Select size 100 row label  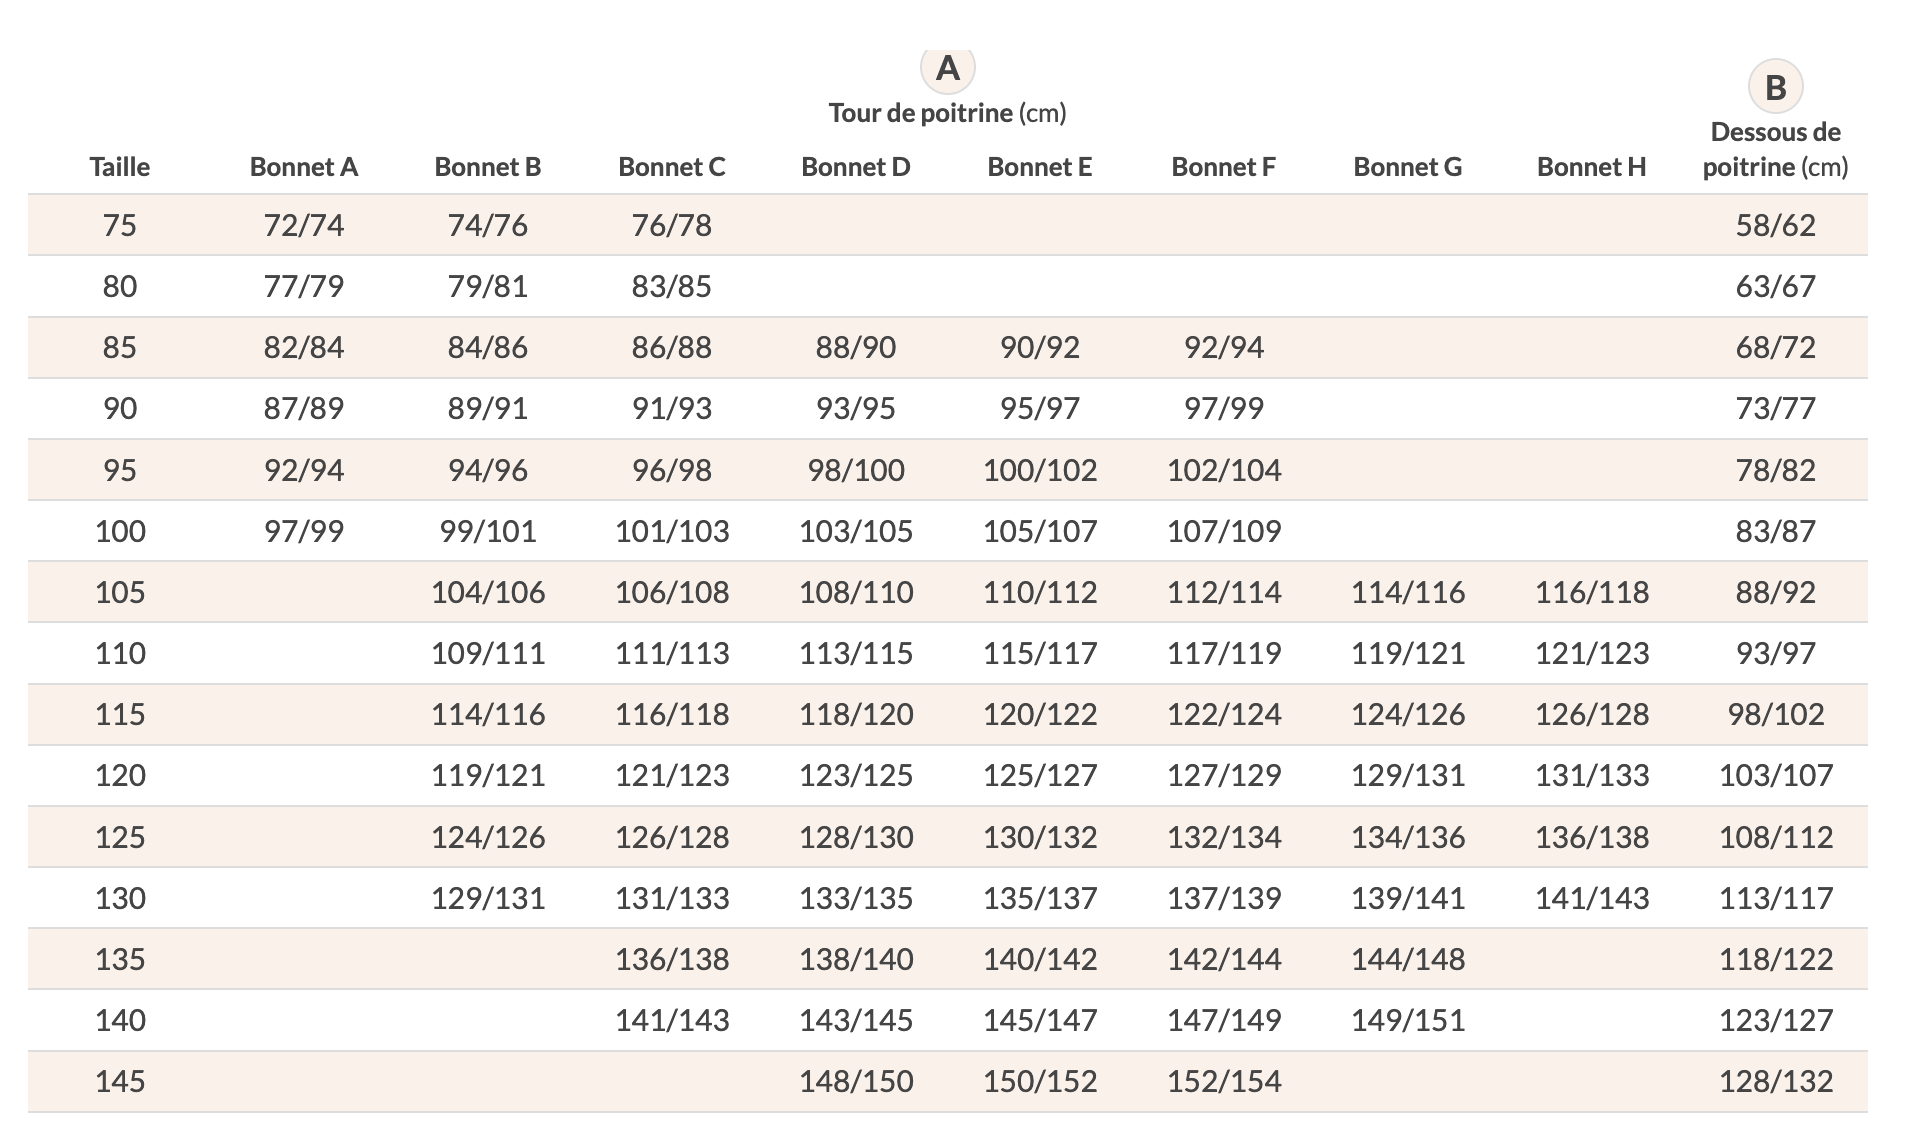[120, 531]
